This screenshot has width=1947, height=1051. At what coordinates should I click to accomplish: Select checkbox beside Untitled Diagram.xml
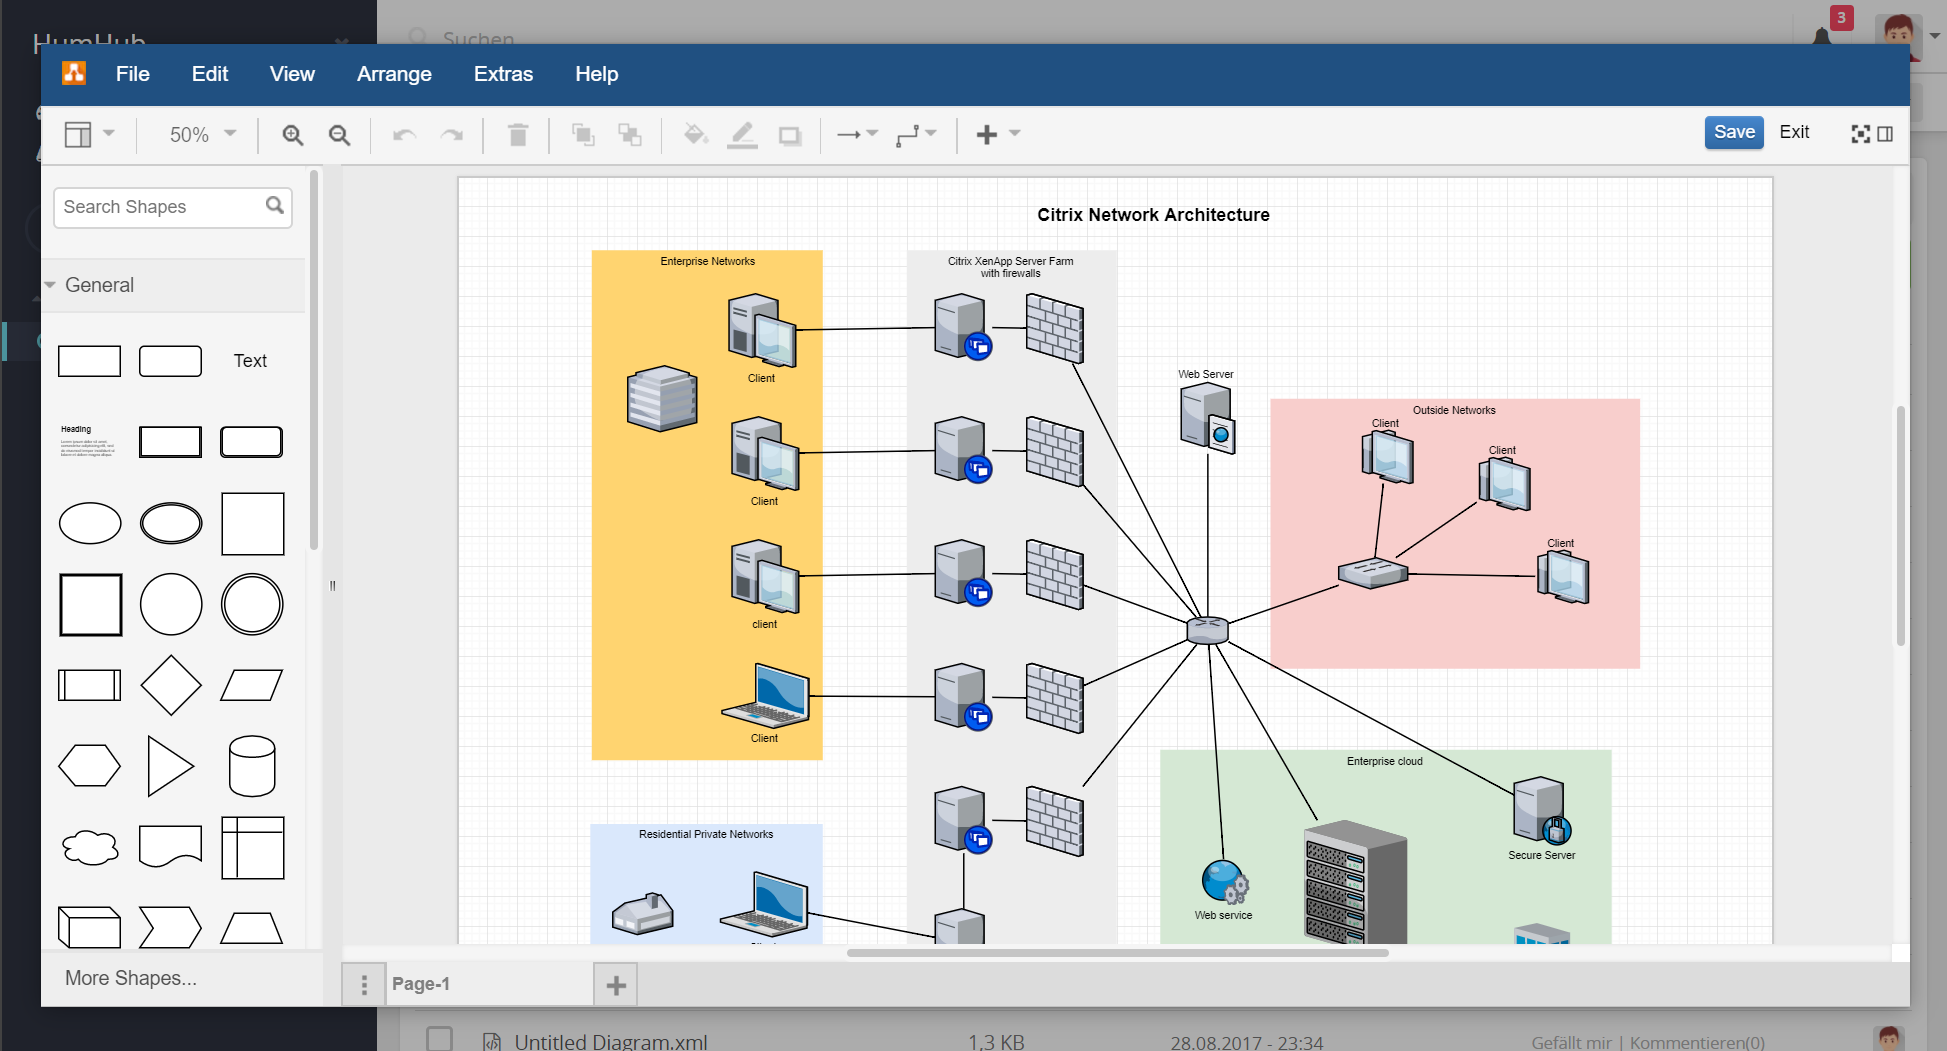click(x=439, y=1039)
